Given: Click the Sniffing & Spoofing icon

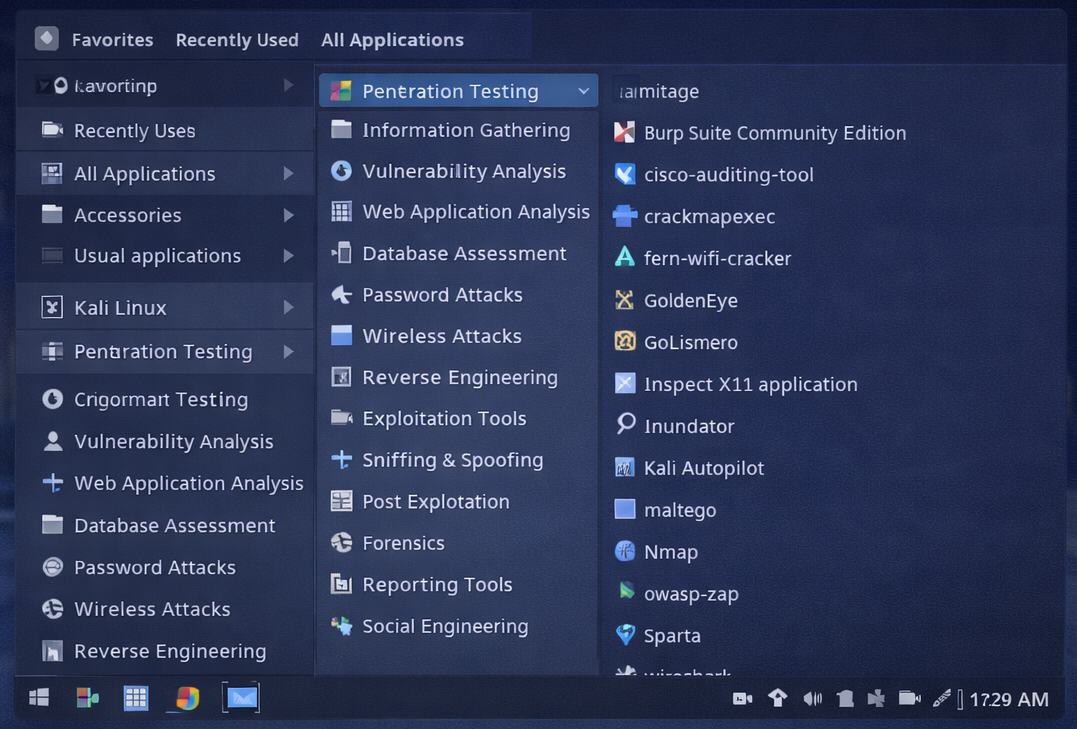Looking at the screenshot, I should [341, 460].
